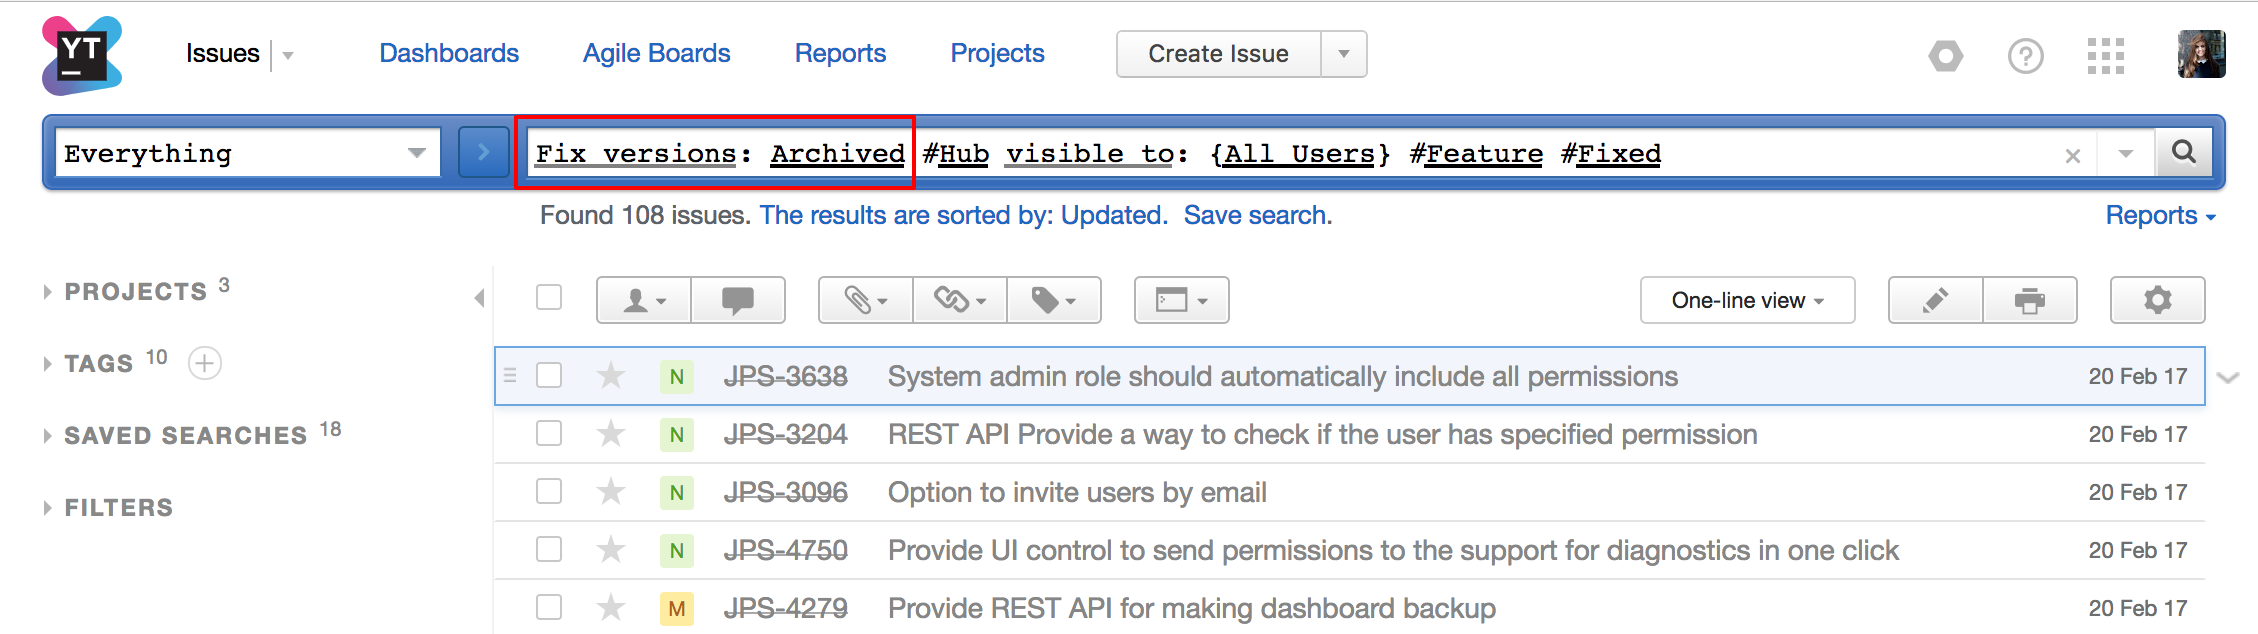Click the print icon button

tap(2029, 300)
